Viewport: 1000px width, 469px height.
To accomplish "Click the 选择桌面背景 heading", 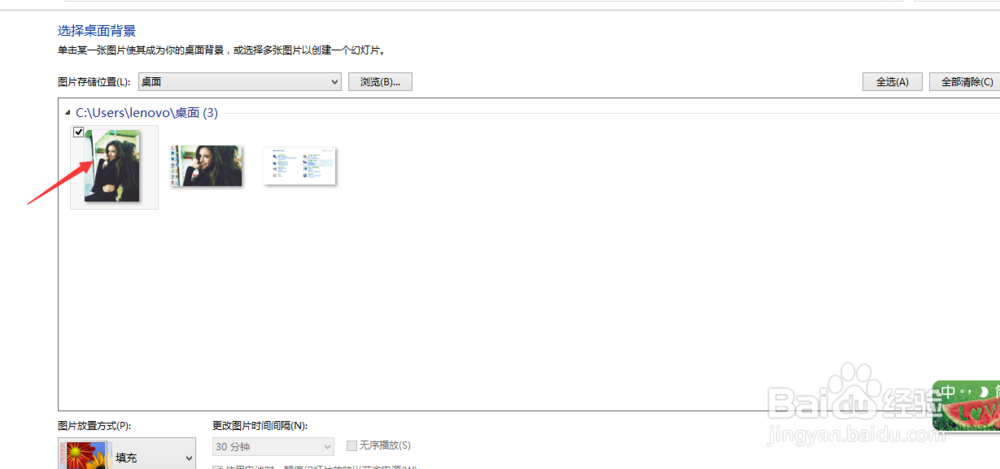I will click(96, 31).
